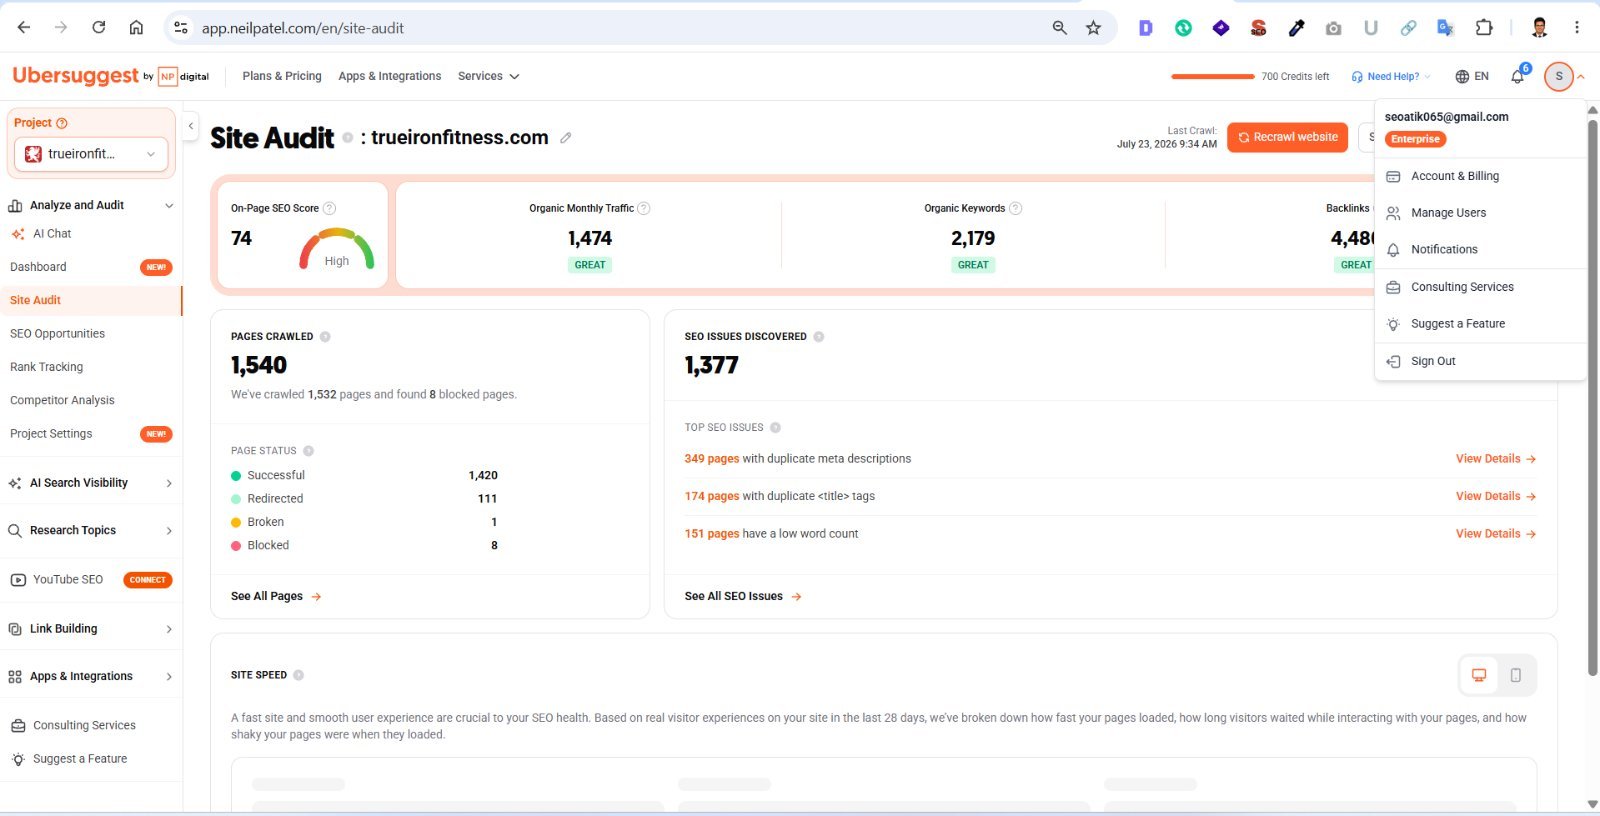Image resolution: width=1600 pixels, height=816 pixels.
Task: Open the trueironfit project dropdown
Action: point(91,154)
